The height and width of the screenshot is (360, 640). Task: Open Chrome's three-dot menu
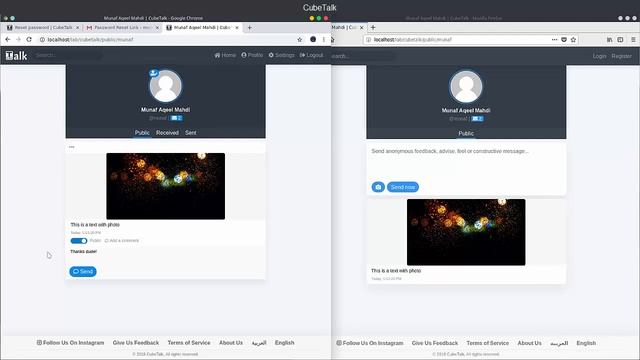324,40
